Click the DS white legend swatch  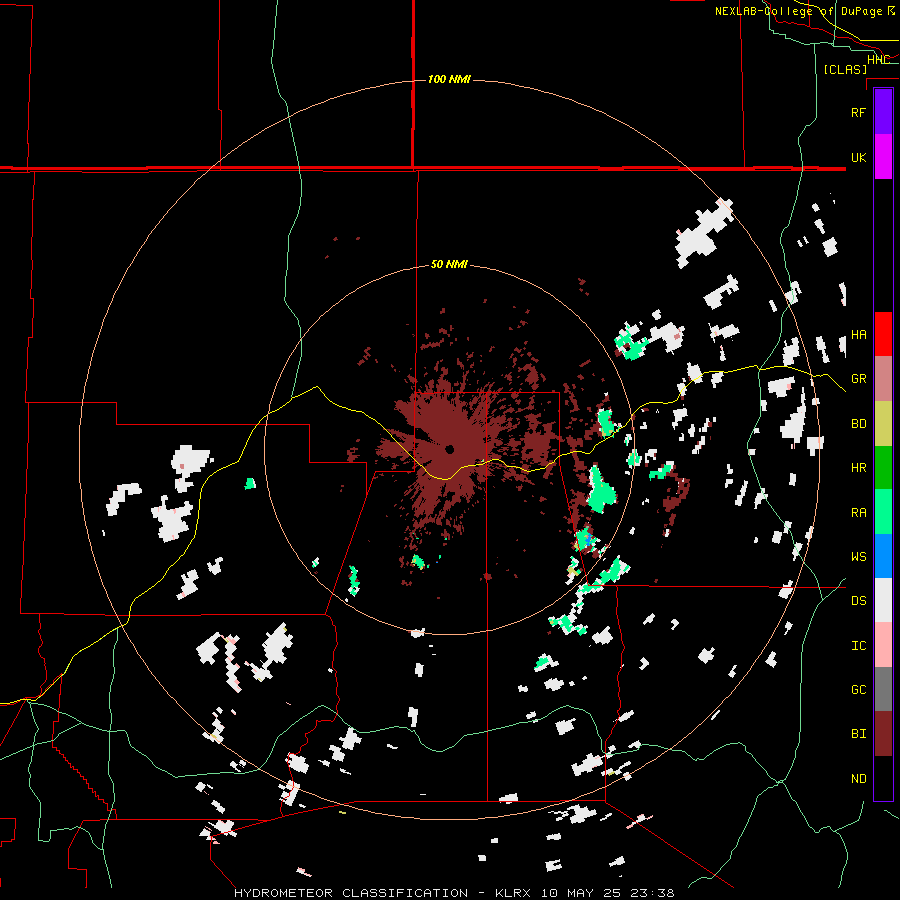(x=883, y=600)
